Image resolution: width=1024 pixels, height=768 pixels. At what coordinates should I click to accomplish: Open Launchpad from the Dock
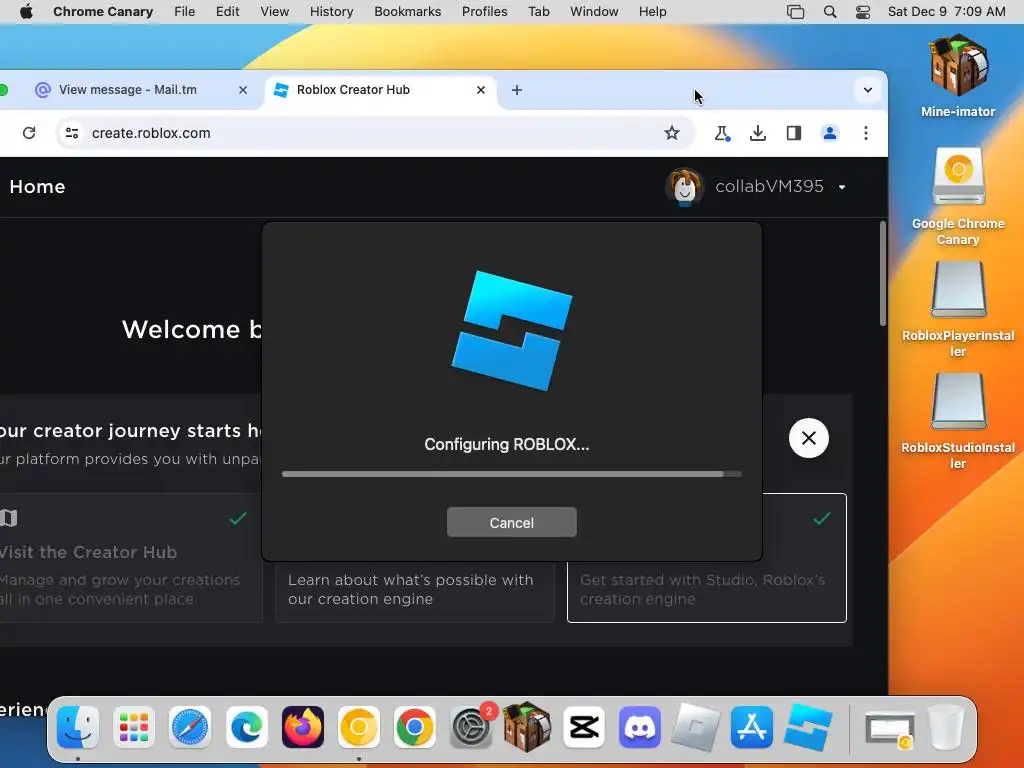pos(134,727)
